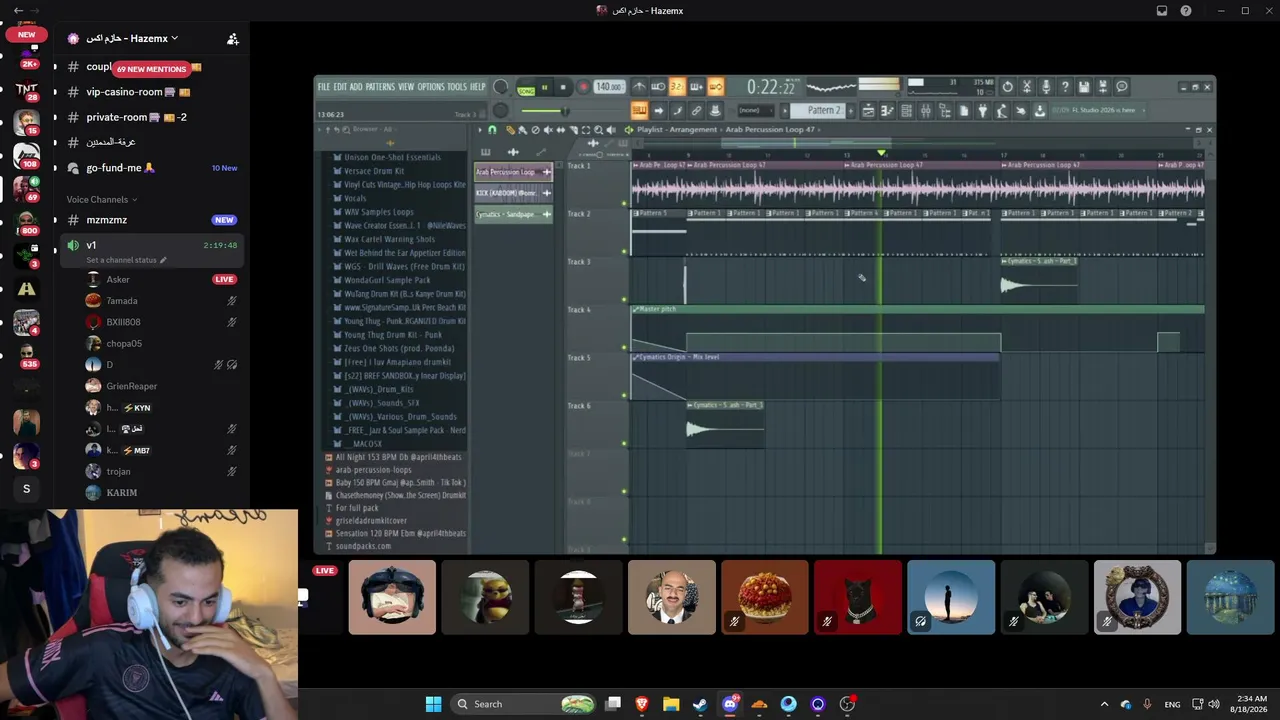Open the PATTERNS menu
Image resolution: width=1280 pixels, height=720 pixels.
click(380, 87)
